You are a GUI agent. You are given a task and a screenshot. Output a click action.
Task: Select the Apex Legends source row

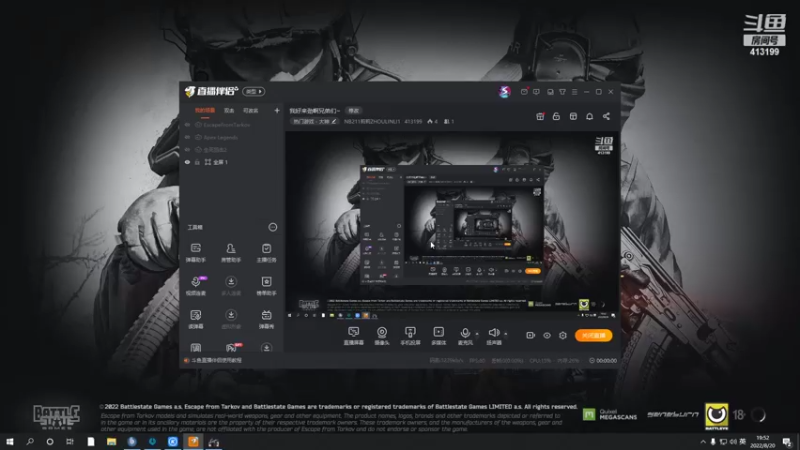tap(232, 137)
